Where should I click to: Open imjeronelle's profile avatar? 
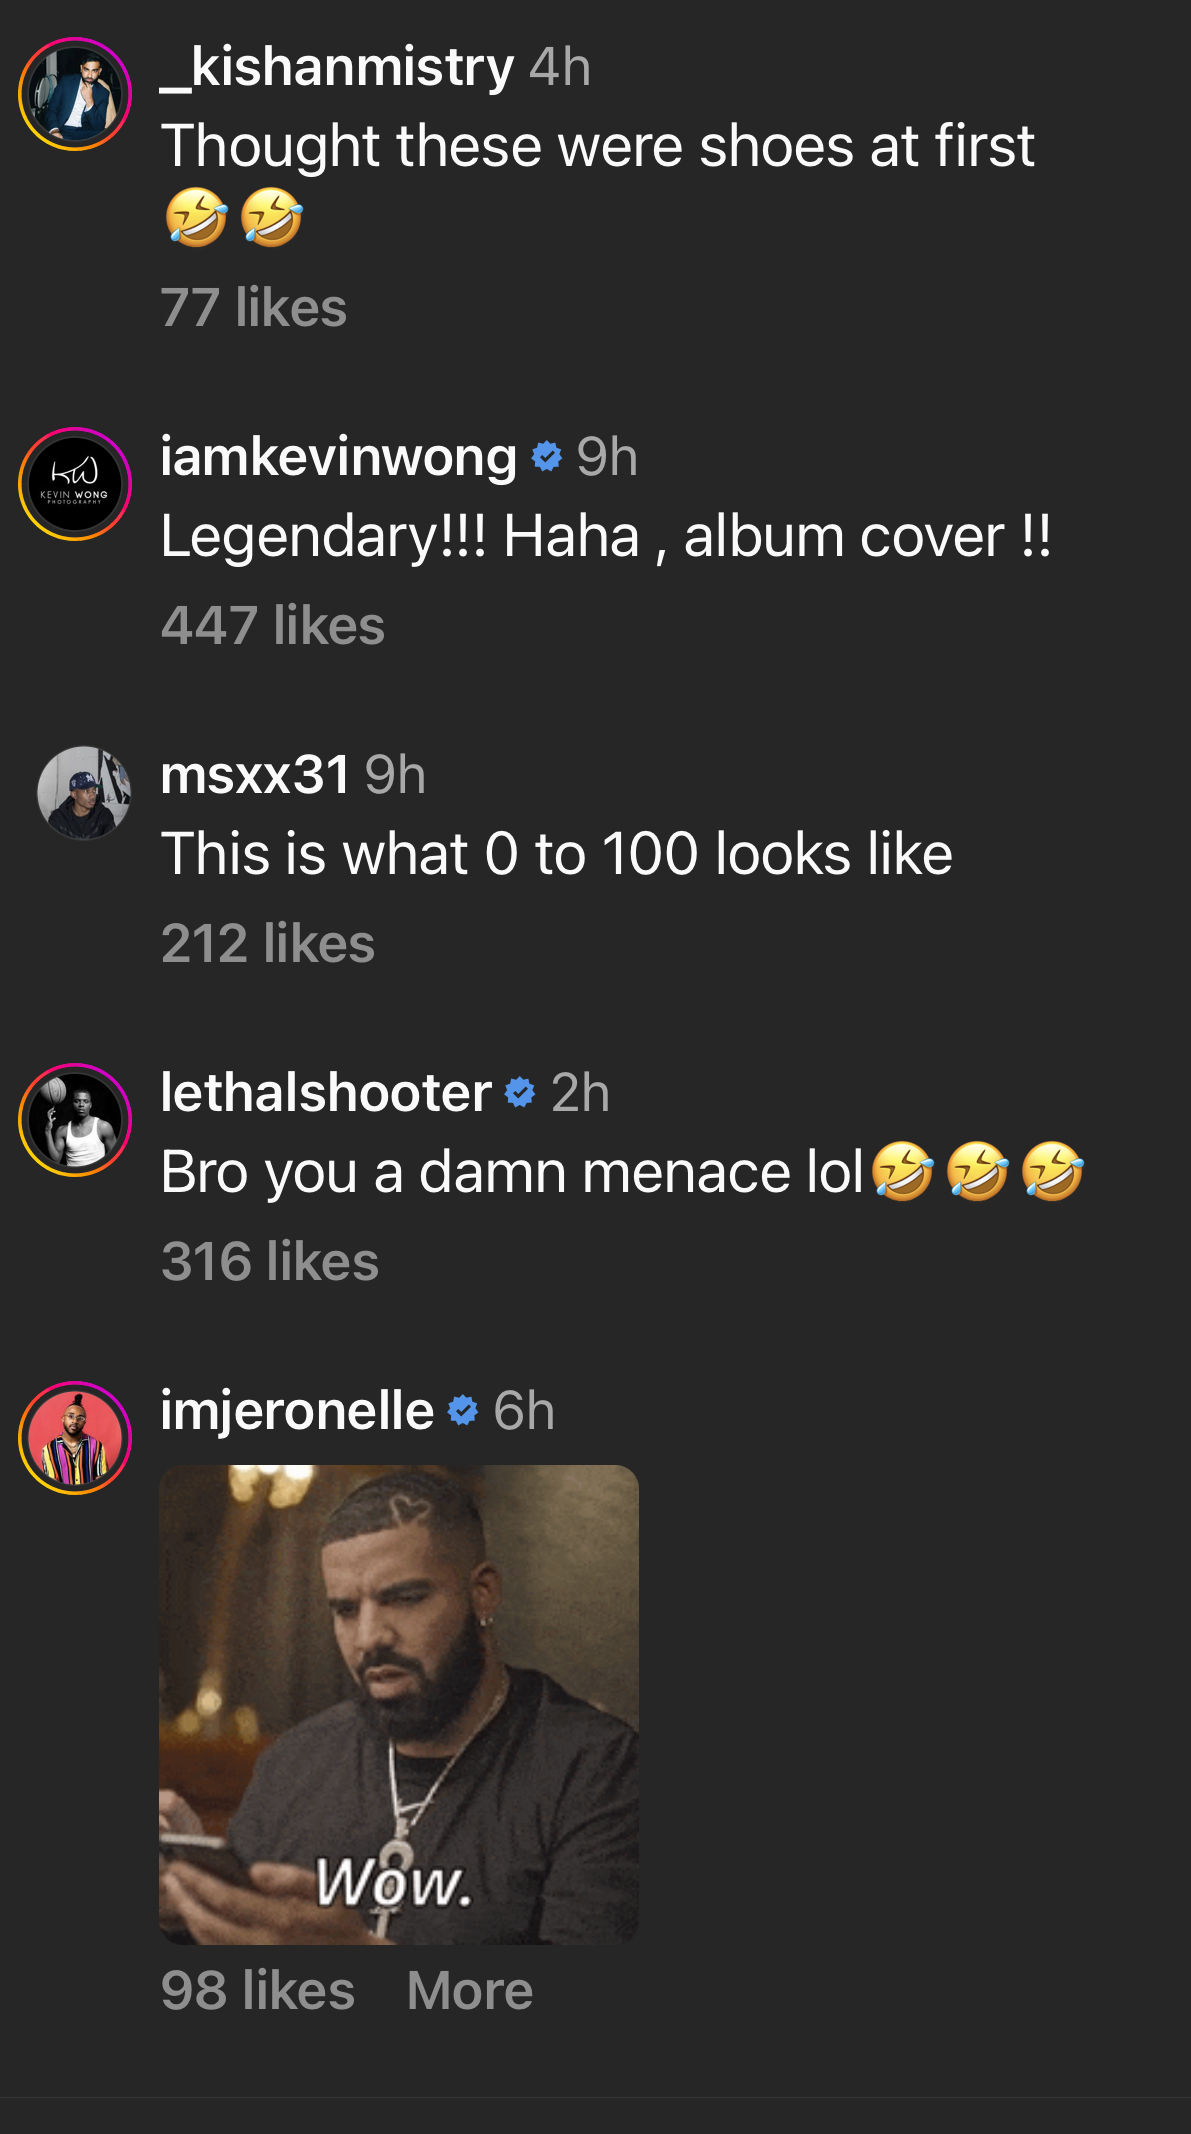[75, 1438]
